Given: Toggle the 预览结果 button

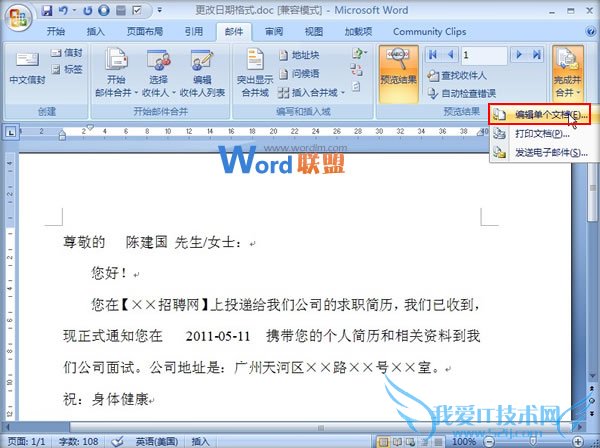Looking at the screenshot, I should tap(398, 73).
